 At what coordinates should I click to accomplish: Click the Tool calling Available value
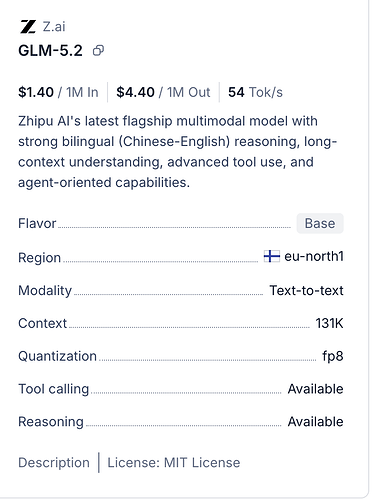pyautogui.click(x=315, y=389)
